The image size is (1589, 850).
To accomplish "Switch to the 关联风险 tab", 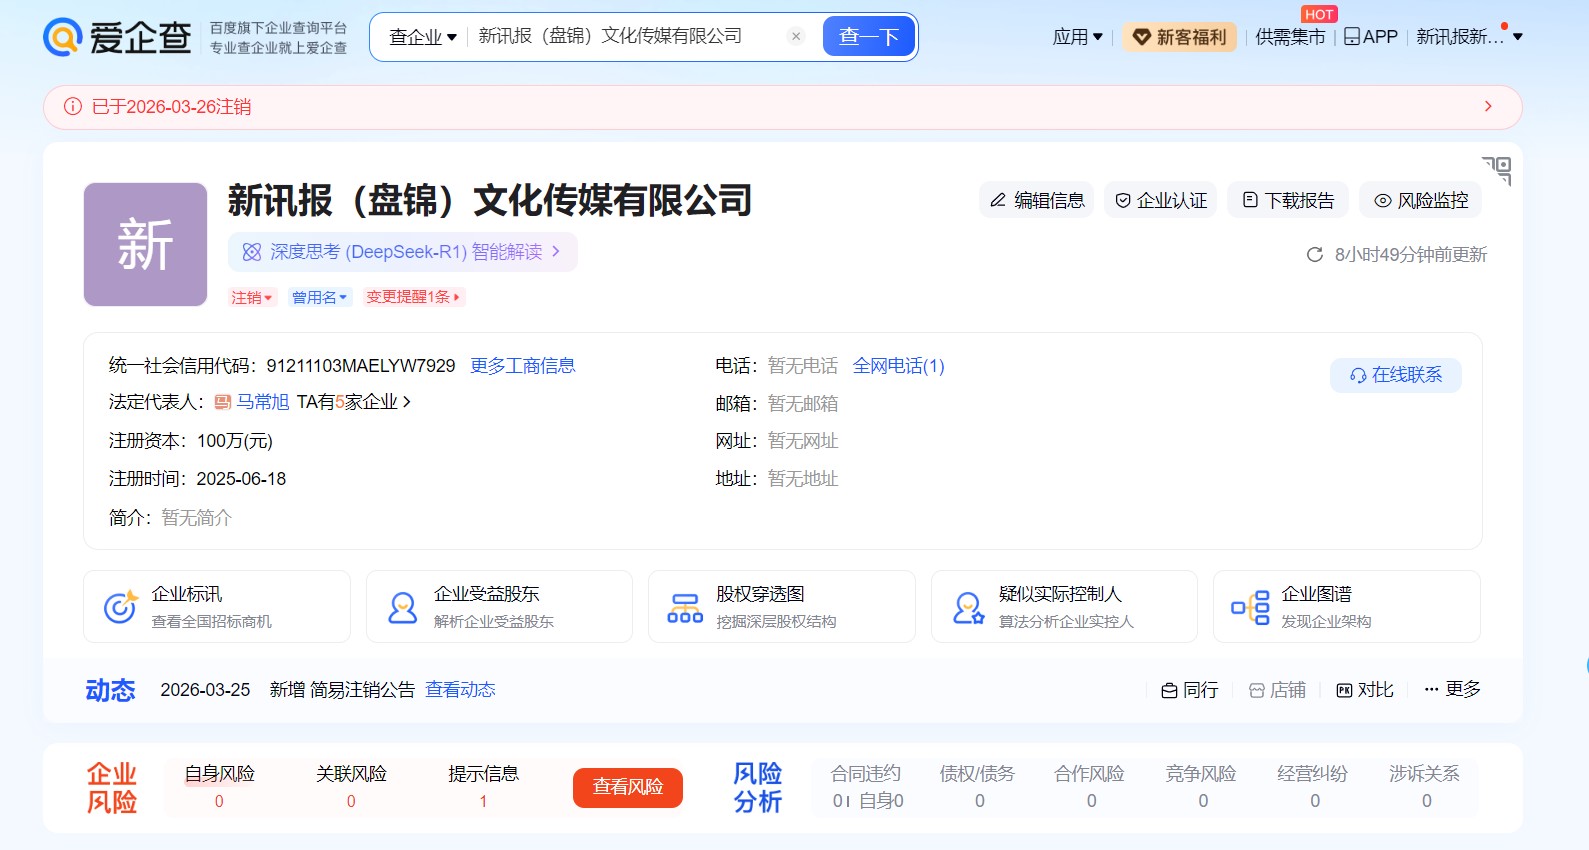I will tap(351, 774).
